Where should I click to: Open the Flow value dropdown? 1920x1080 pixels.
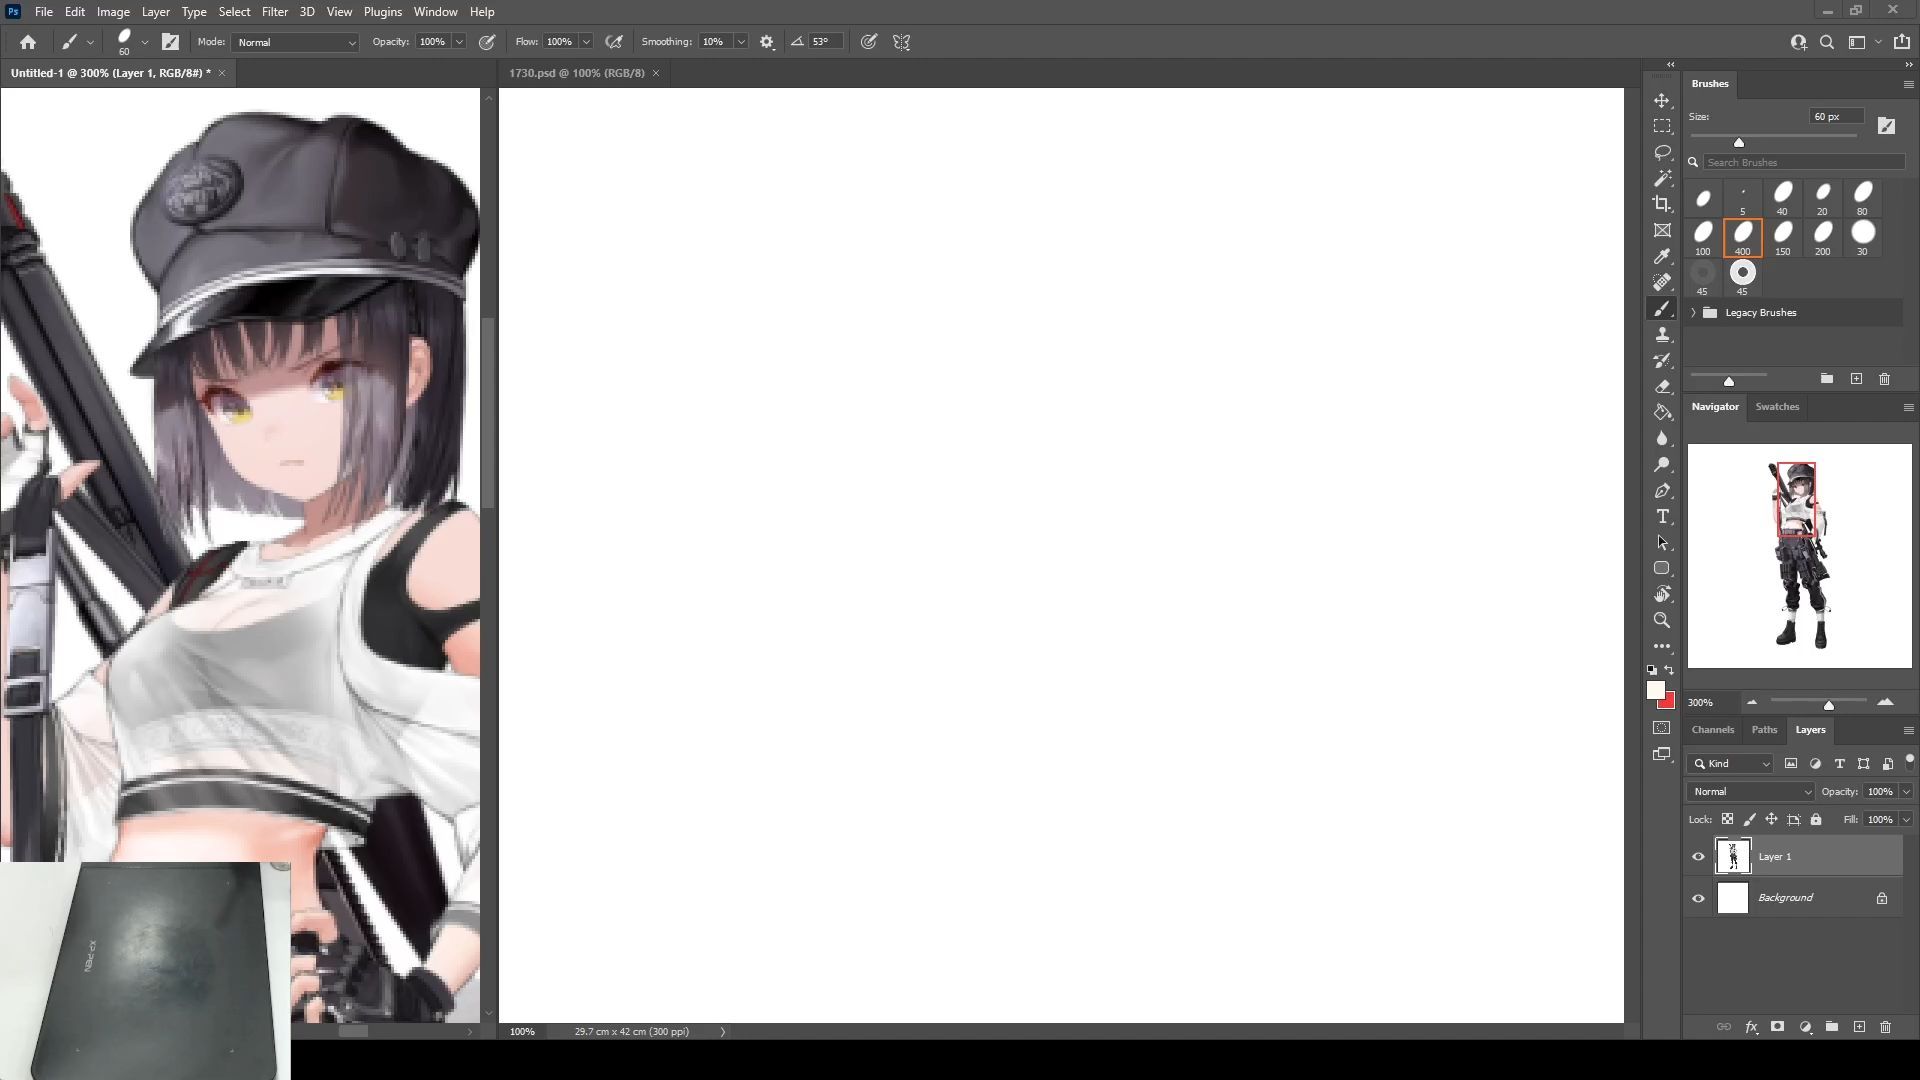[x=586, y=42]
